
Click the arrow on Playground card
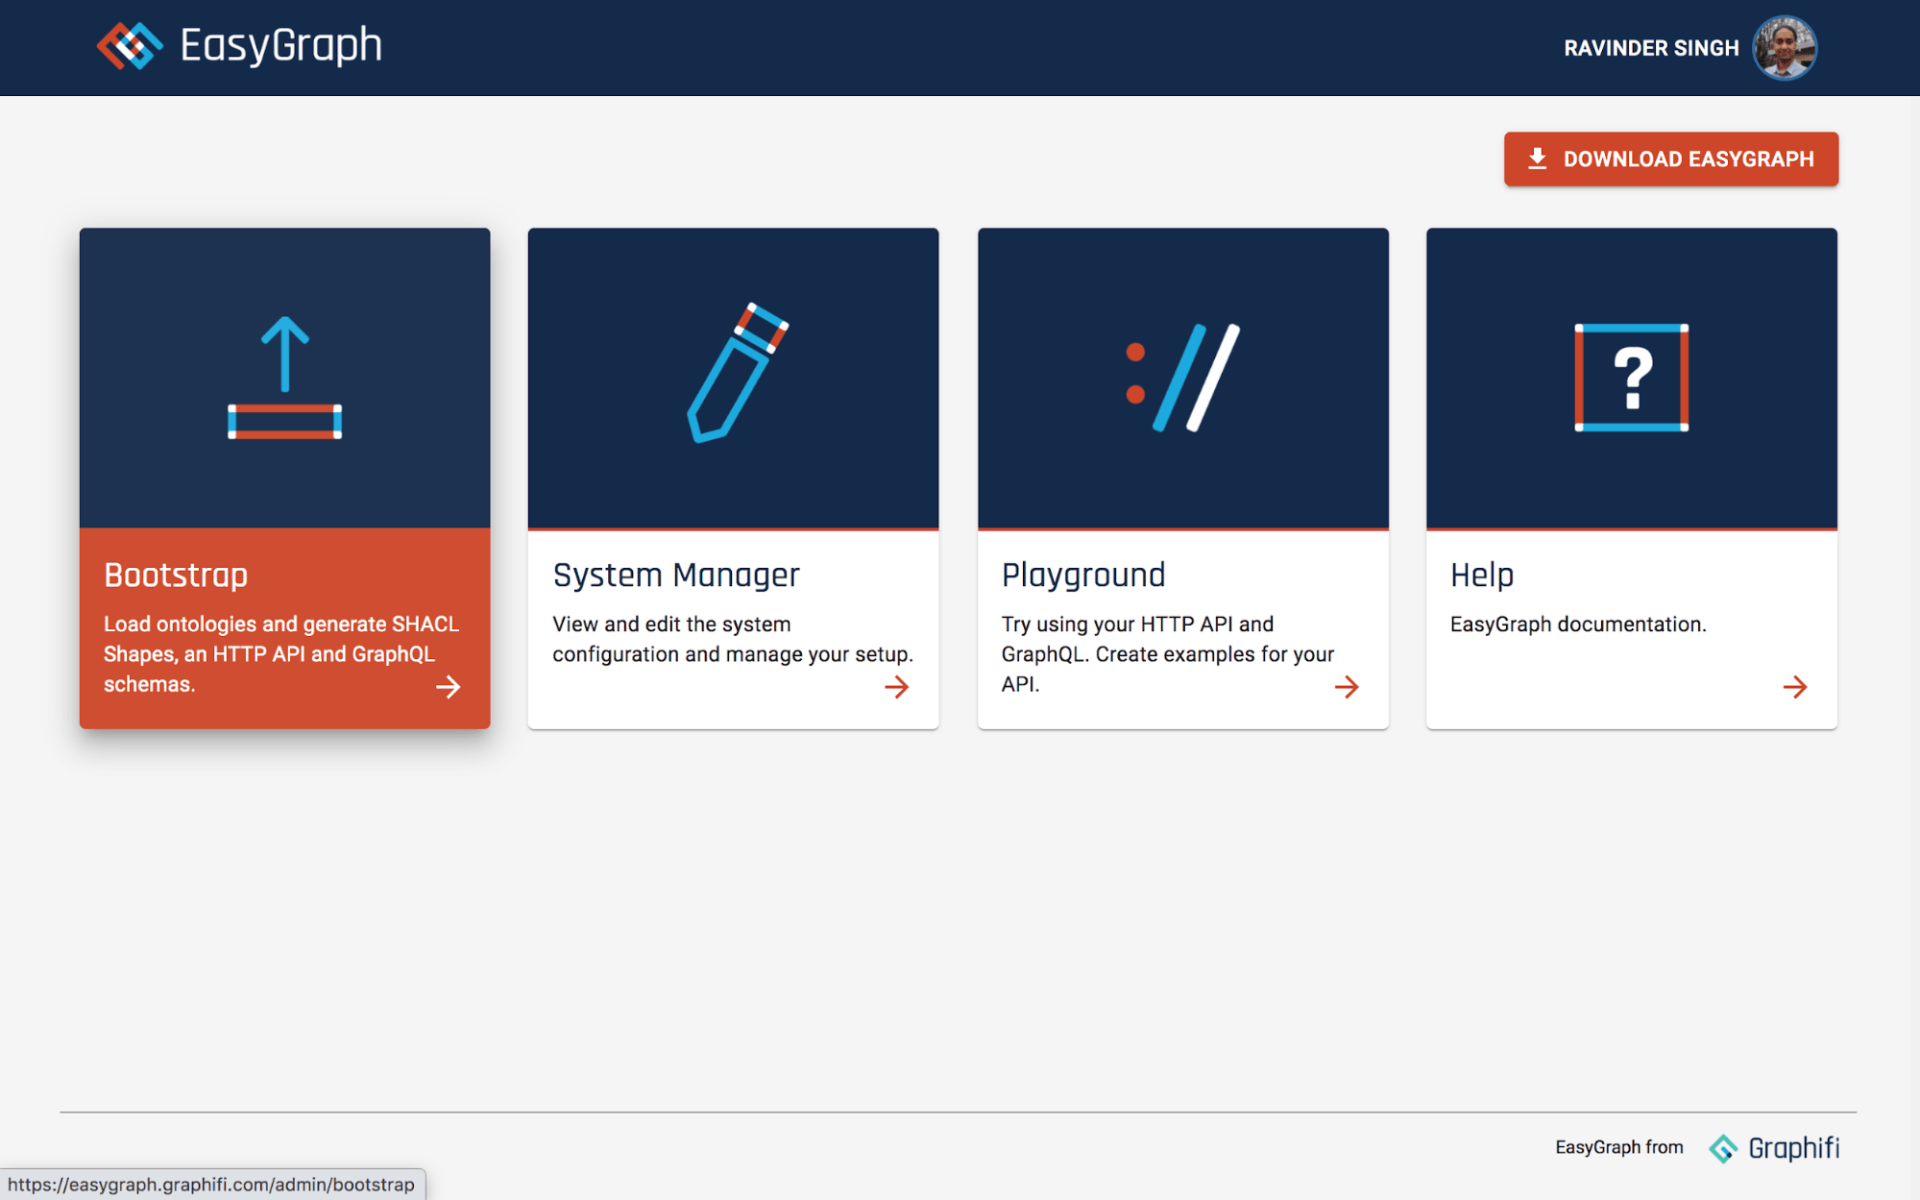pos(1346,687)
